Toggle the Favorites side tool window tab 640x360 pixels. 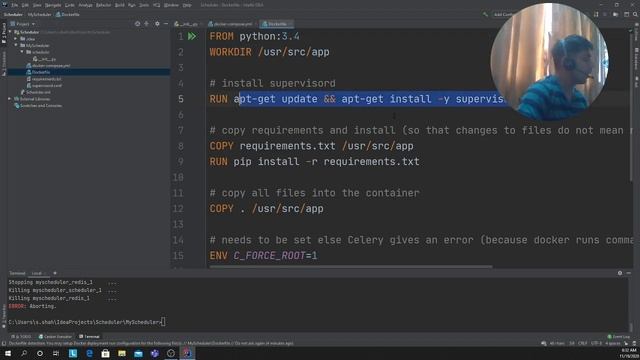pyautogui.click(x=4, y=316)
